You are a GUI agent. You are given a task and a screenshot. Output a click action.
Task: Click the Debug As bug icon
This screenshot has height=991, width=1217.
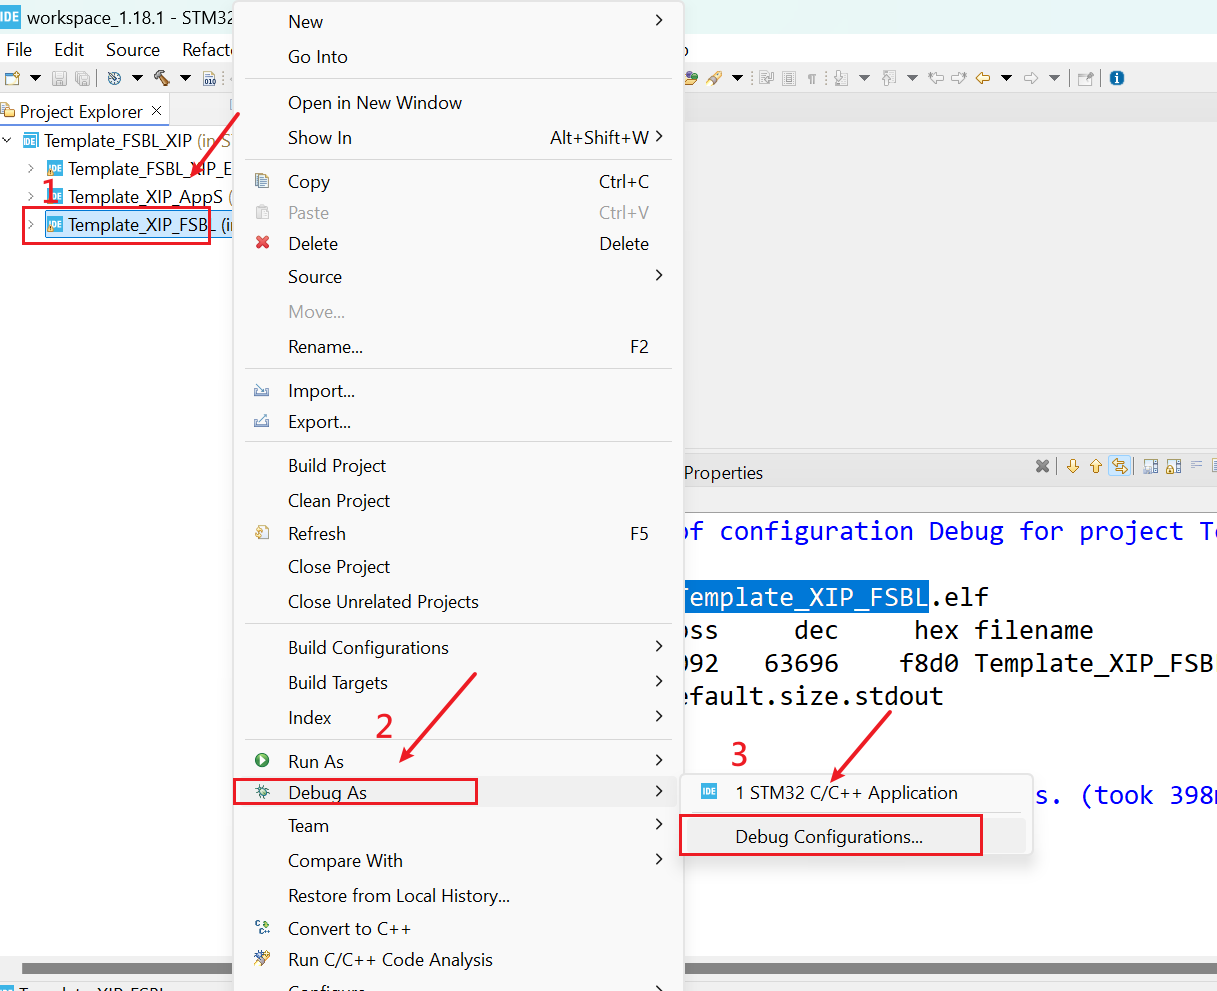tap(262, 792)
